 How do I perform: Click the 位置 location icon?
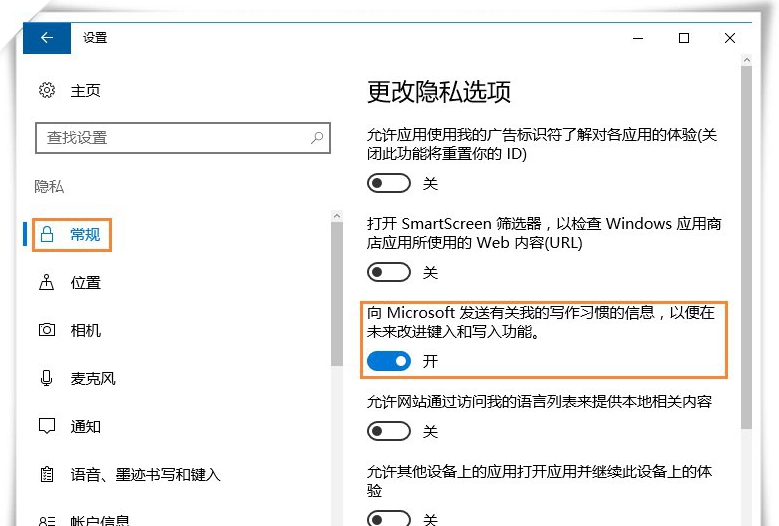47,282
